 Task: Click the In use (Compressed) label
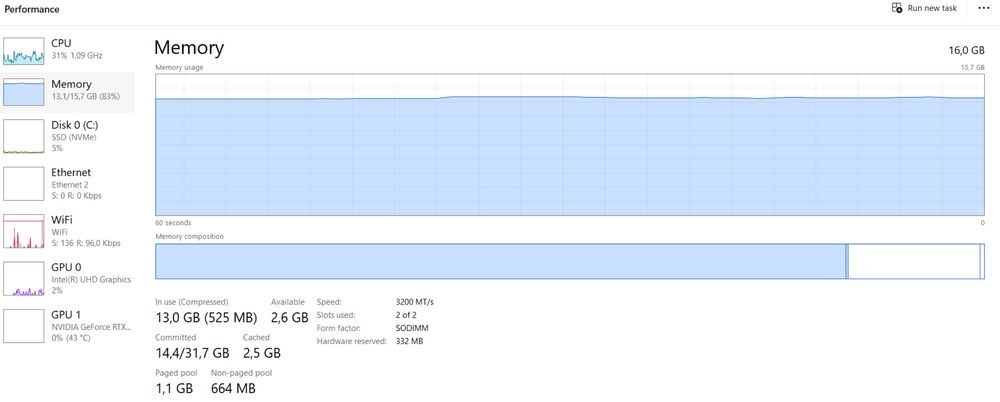191,302
